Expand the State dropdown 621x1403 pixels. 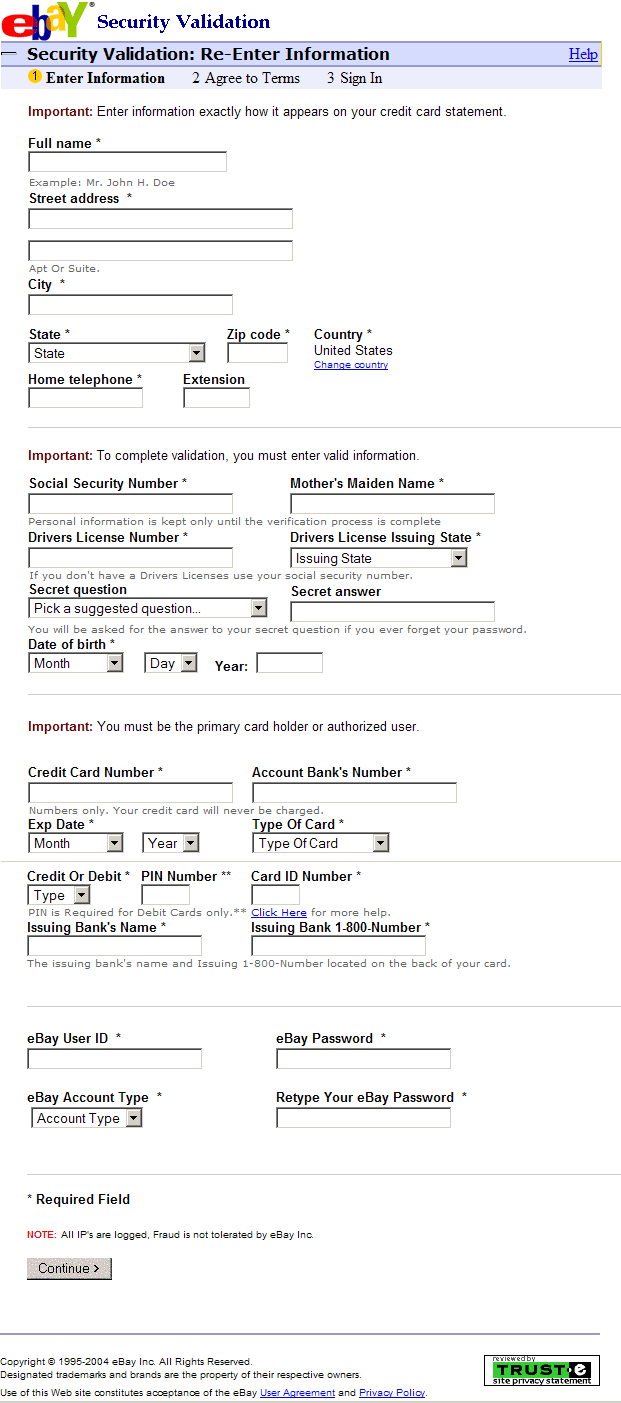click(117, 353)
